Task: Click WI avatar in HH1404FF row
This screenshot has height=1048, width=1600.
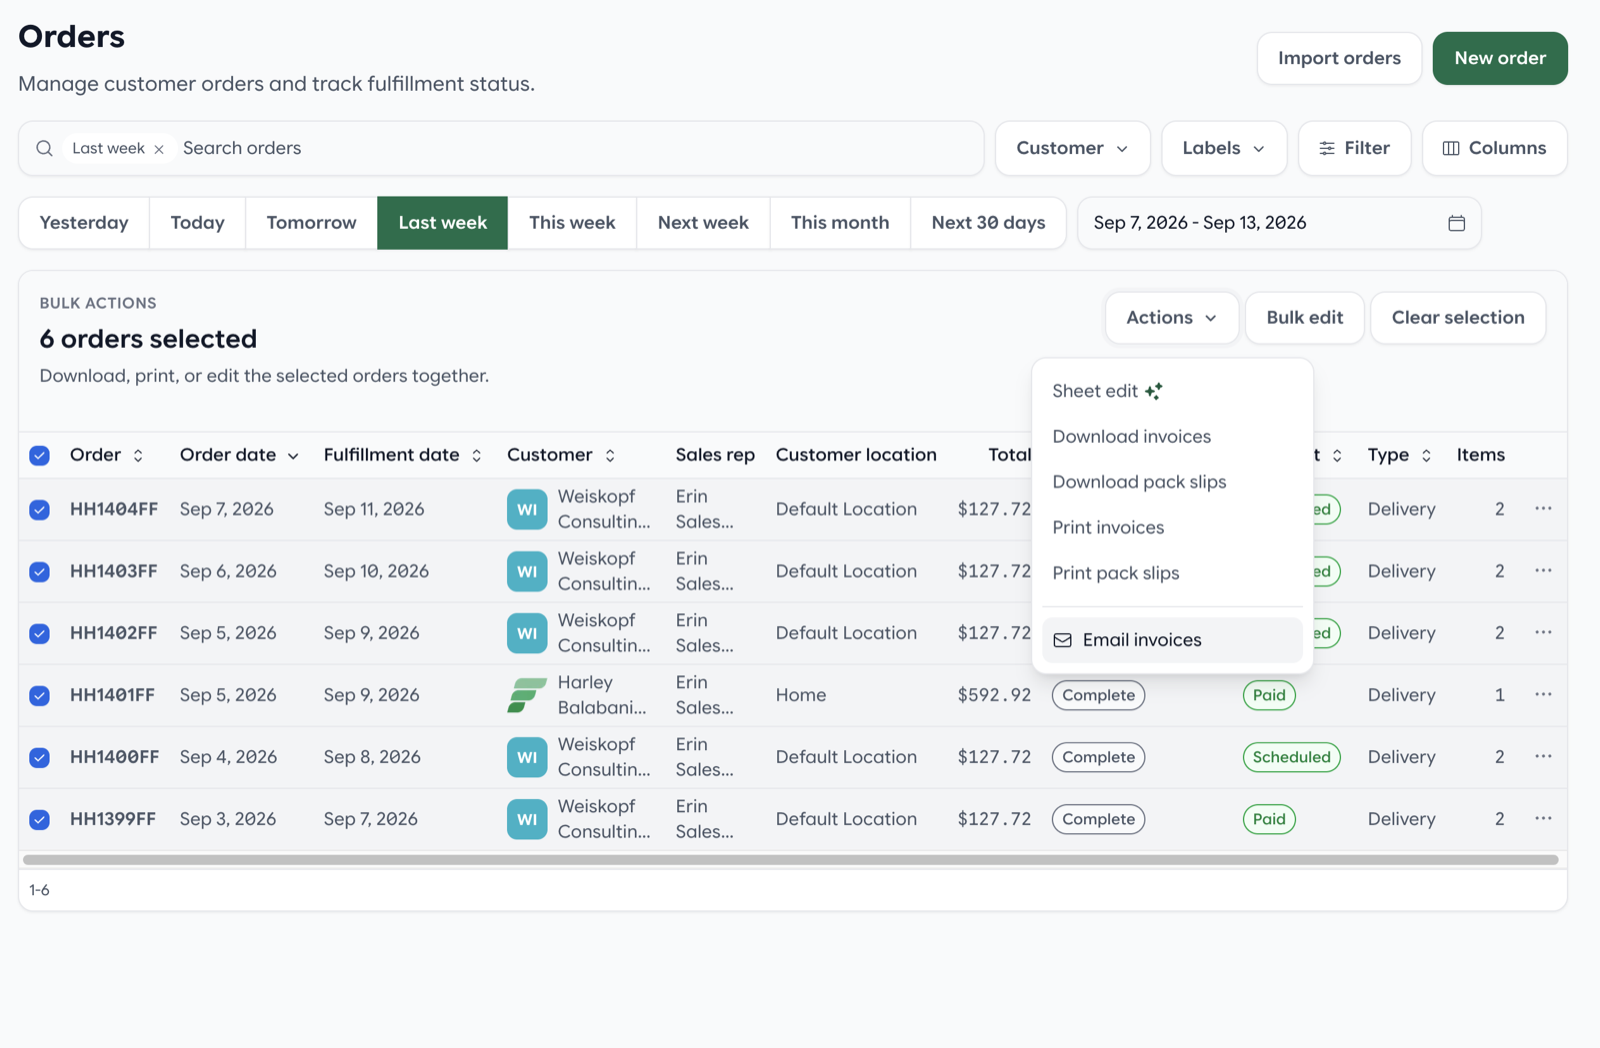Action: tap(527, 509)
